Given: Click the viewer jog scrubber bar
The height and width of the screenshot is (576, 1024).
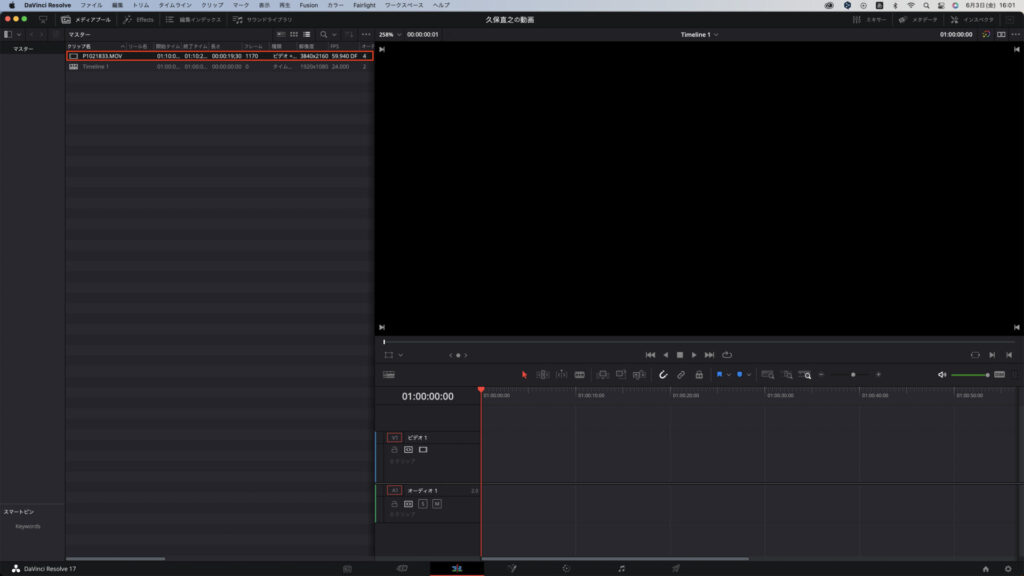Looking at the screenshot, I should click(699, 342).
